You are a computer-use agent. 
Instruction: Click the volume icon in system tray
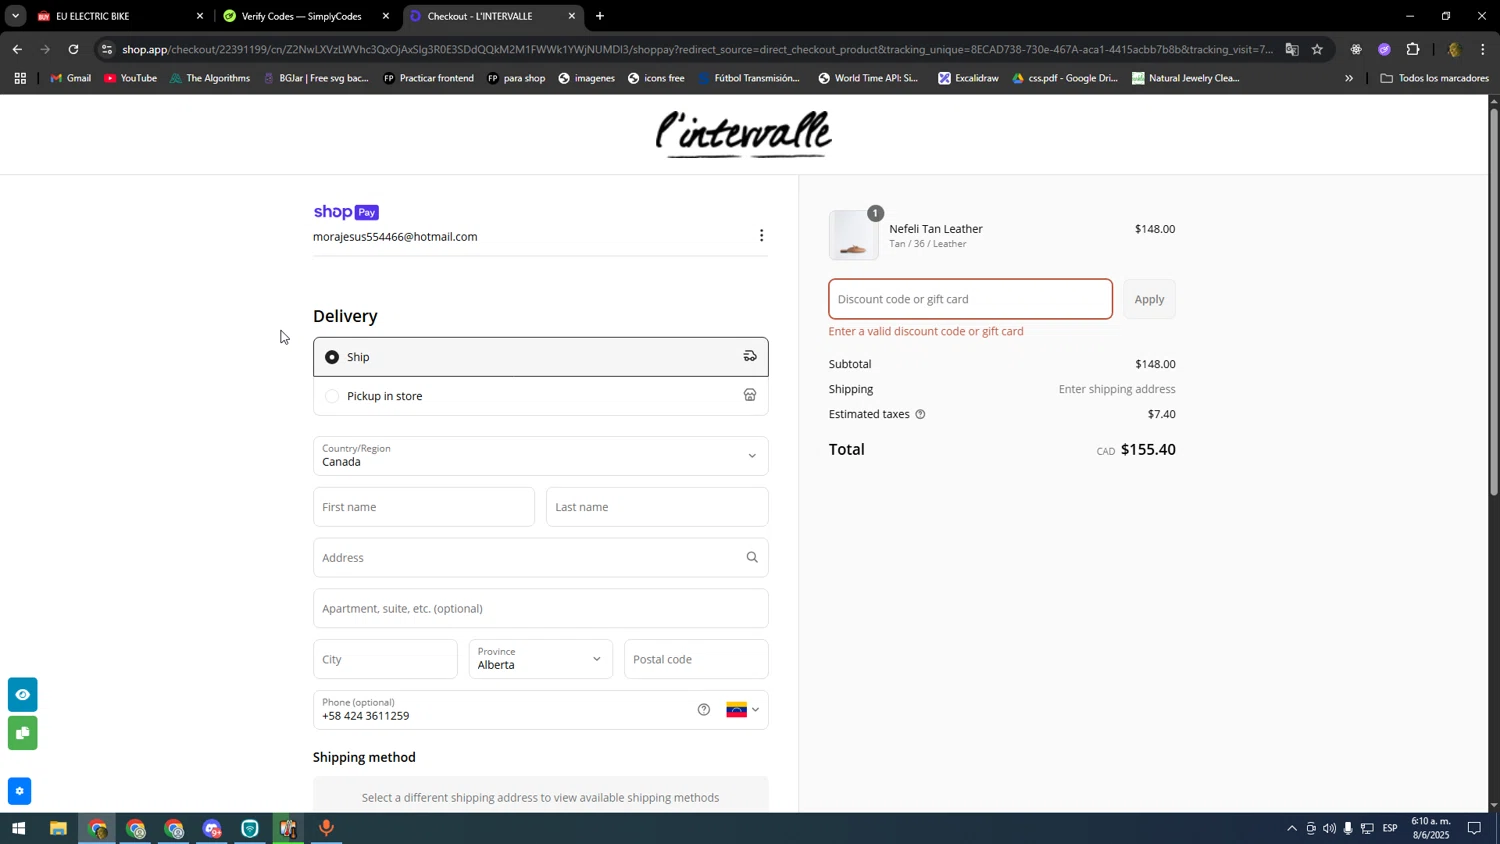click(x=1329, y=828)
